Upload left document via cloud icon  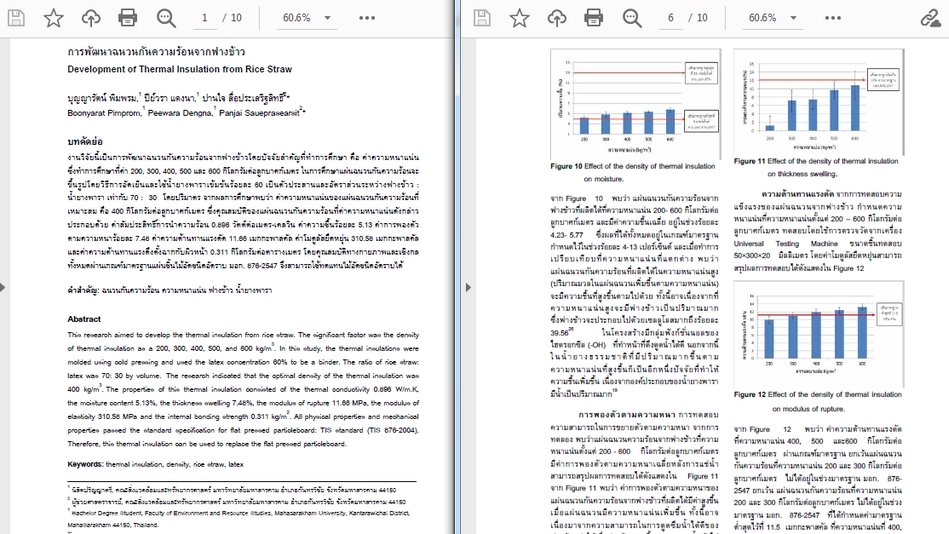pos(91,18)
